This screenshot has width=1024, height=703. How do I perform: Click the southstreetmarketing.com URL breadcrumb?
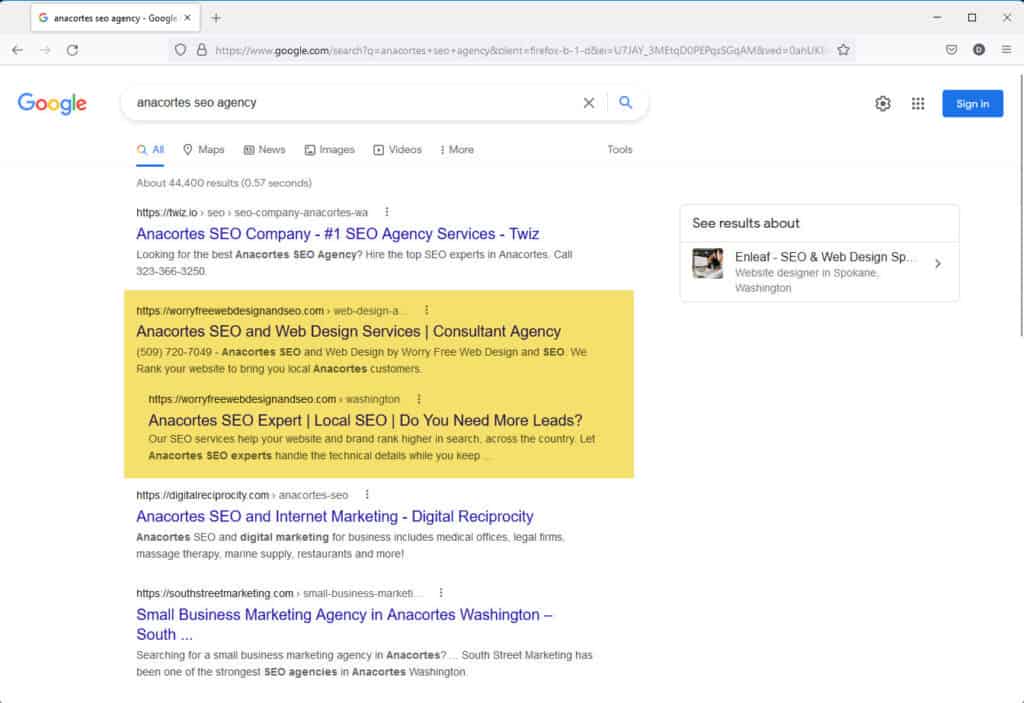coord(280,593)
